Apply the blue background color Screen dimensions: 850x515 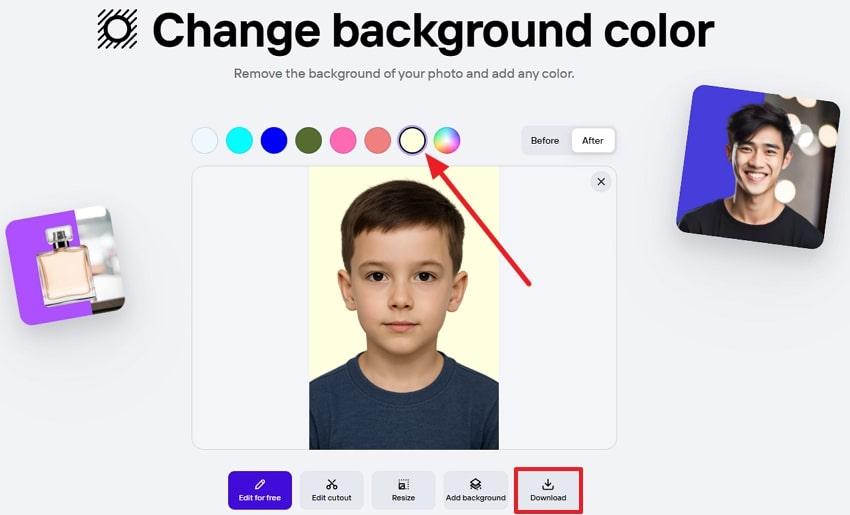coord(274,140)
